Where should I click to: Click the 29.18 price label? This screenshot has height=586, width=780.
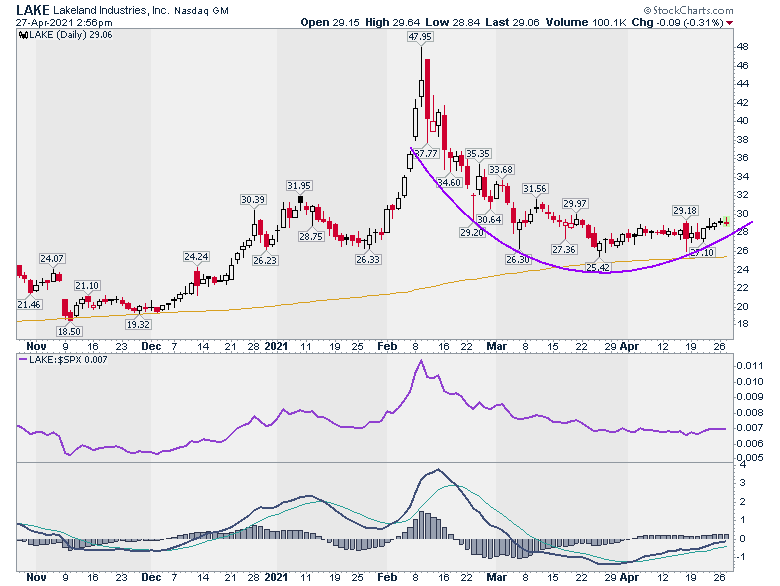click(x=685, y=211)
